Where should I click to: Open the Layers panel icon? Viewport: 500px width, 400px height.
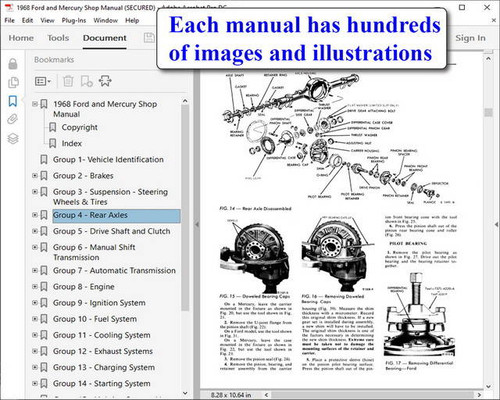click(13, 138)
